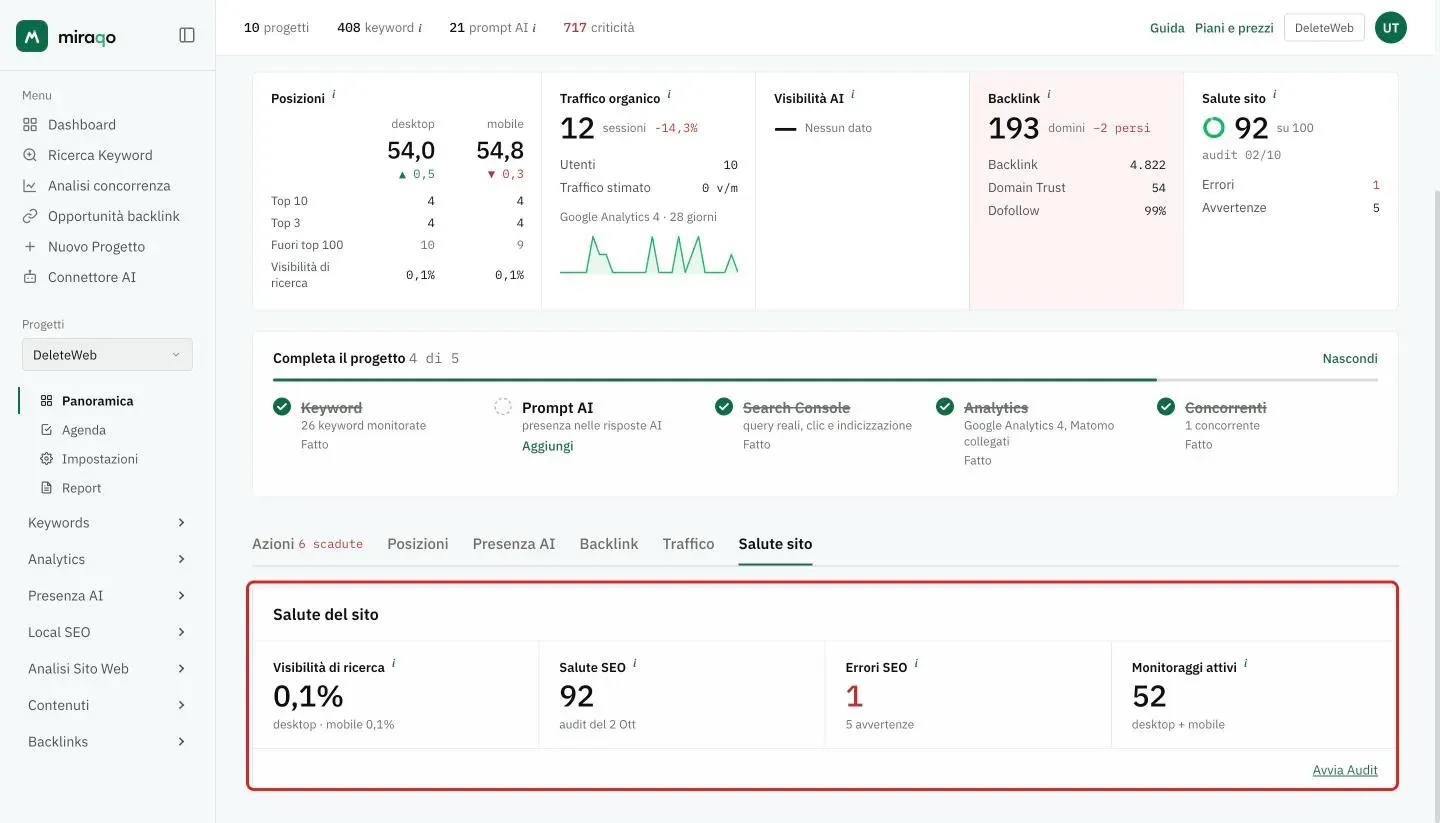Image resolution: width=1440 pixels, height=823 pixels.
Task: Expand the Analytics section
Action: pos(107,559)
